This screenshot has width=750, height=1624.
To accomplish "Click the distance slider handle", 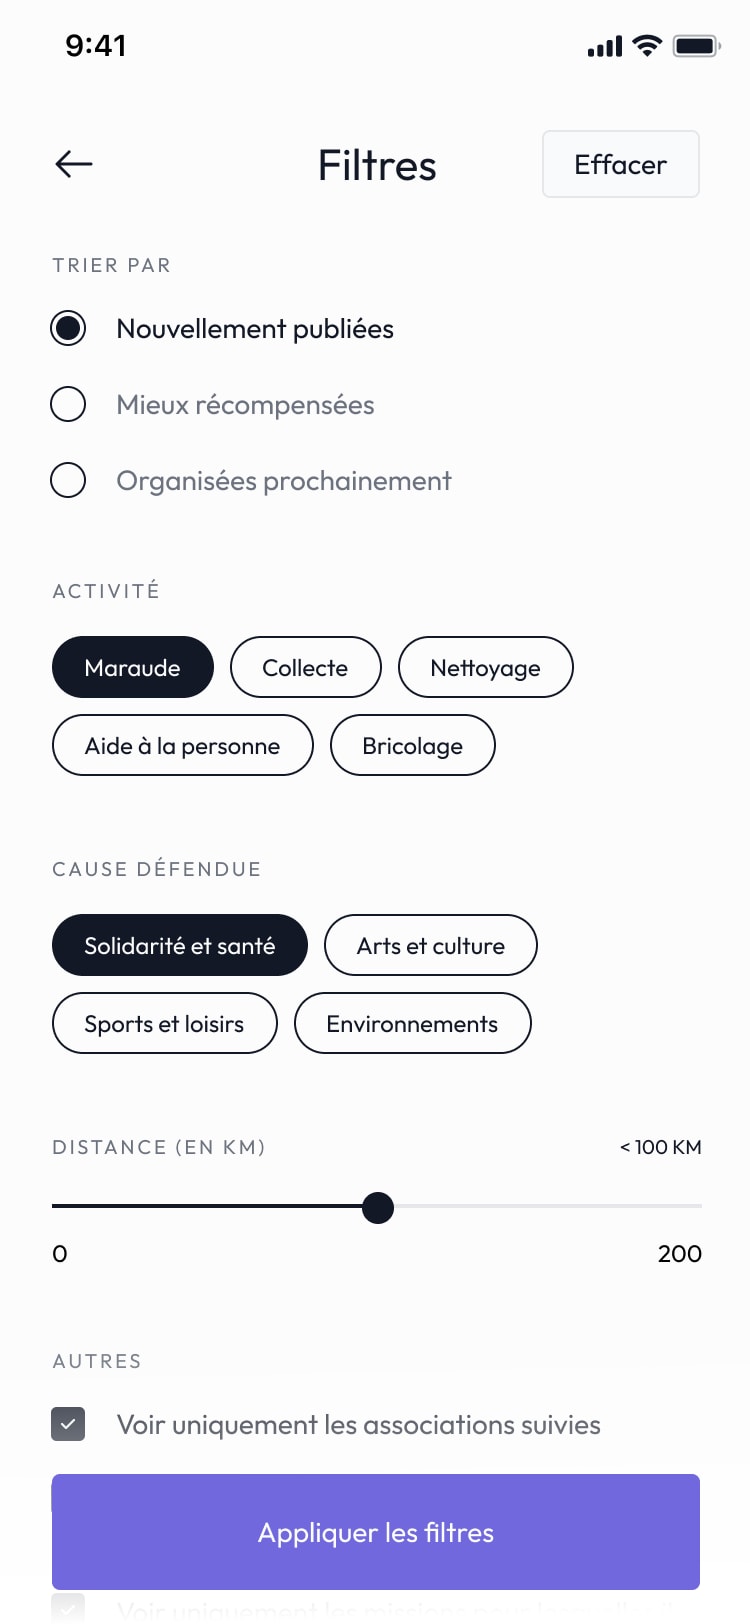I will coord(378,1207).
